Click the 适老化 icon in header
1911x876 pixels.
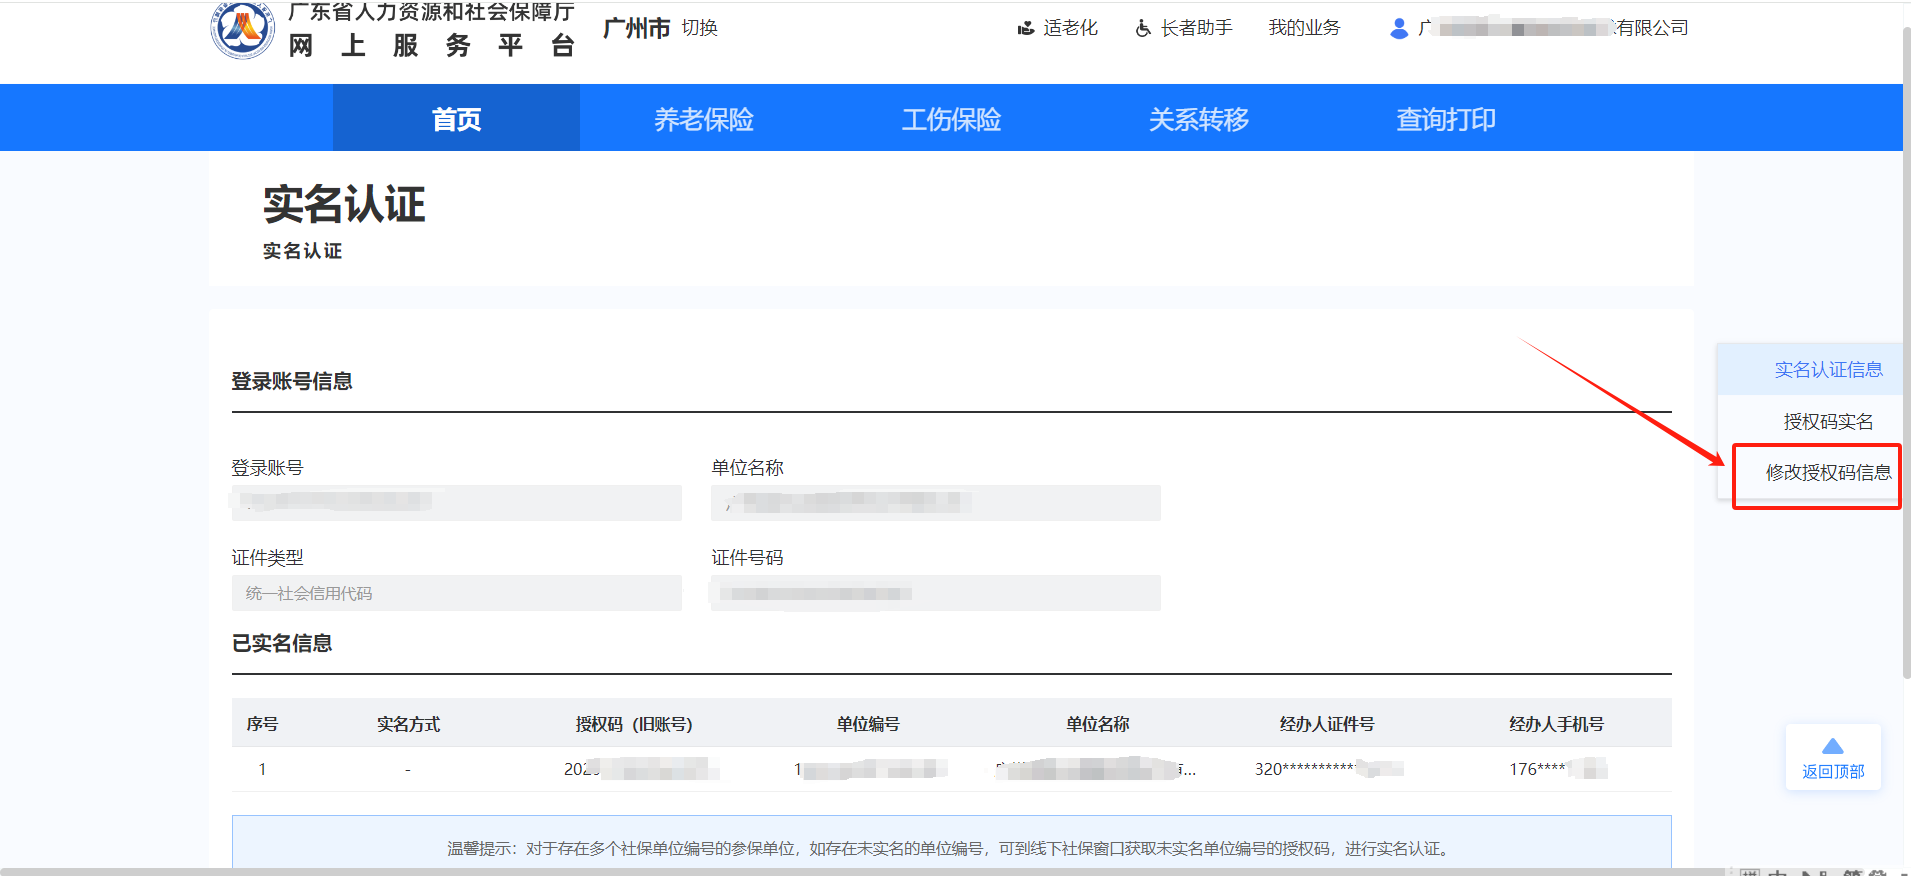pyautogui.click(x=1025, y=29)
